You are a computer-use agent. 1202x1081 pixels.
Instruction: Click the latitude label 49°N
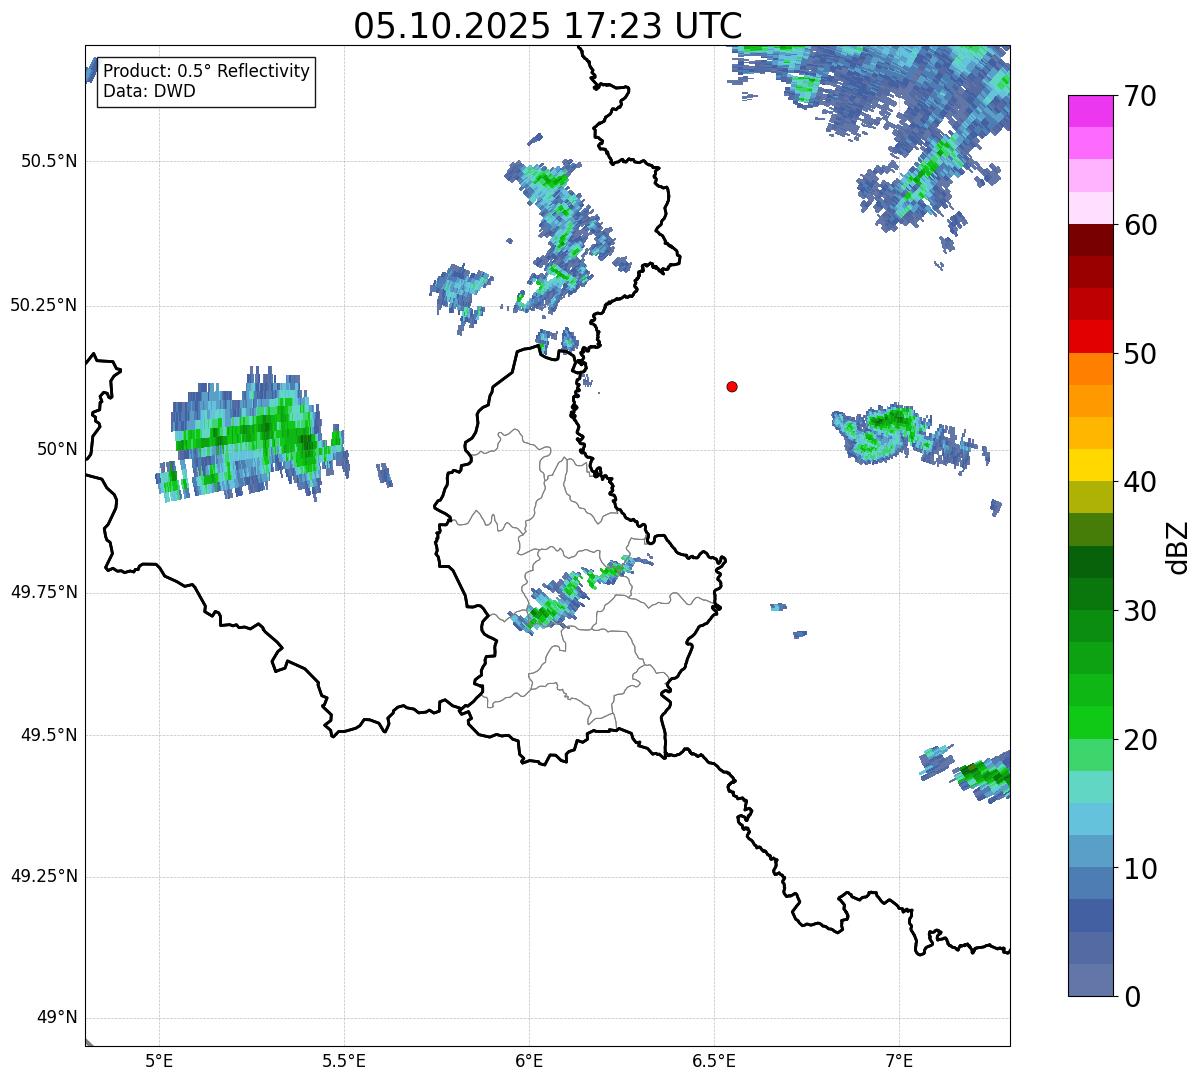57,1018
